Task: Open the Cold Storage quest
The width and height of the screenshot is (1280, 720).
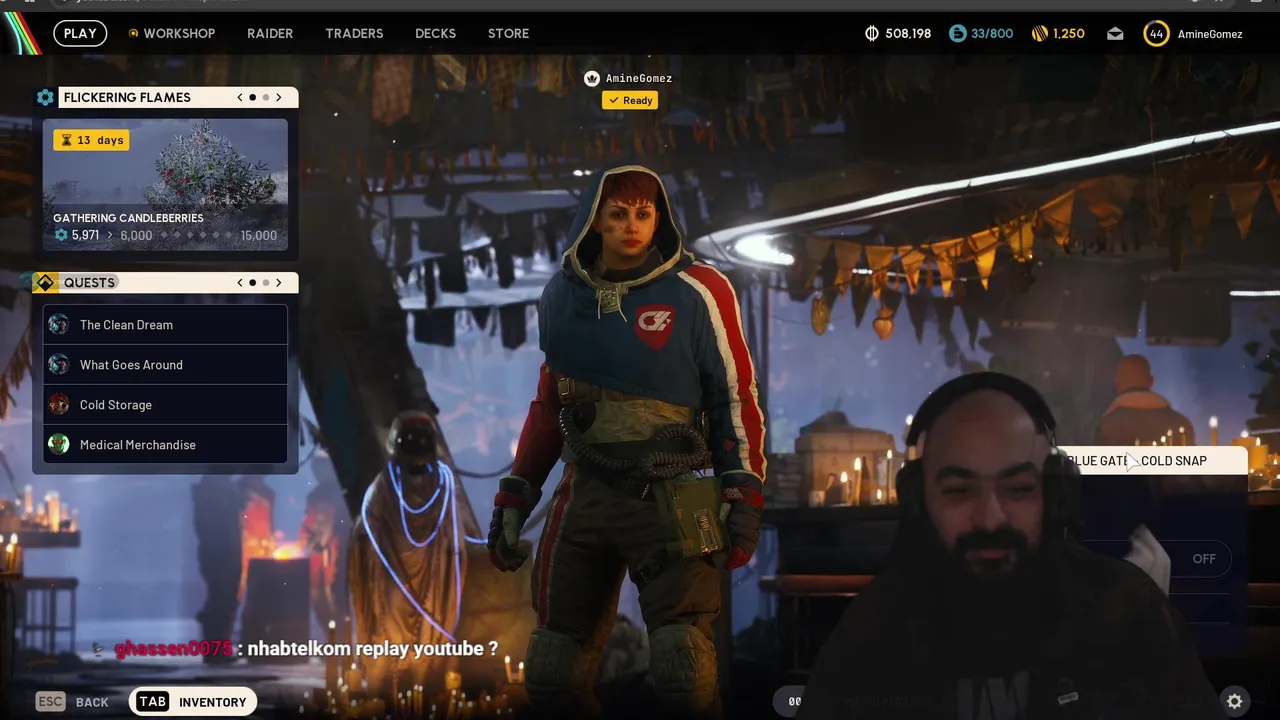Action: tap(166, 405)
